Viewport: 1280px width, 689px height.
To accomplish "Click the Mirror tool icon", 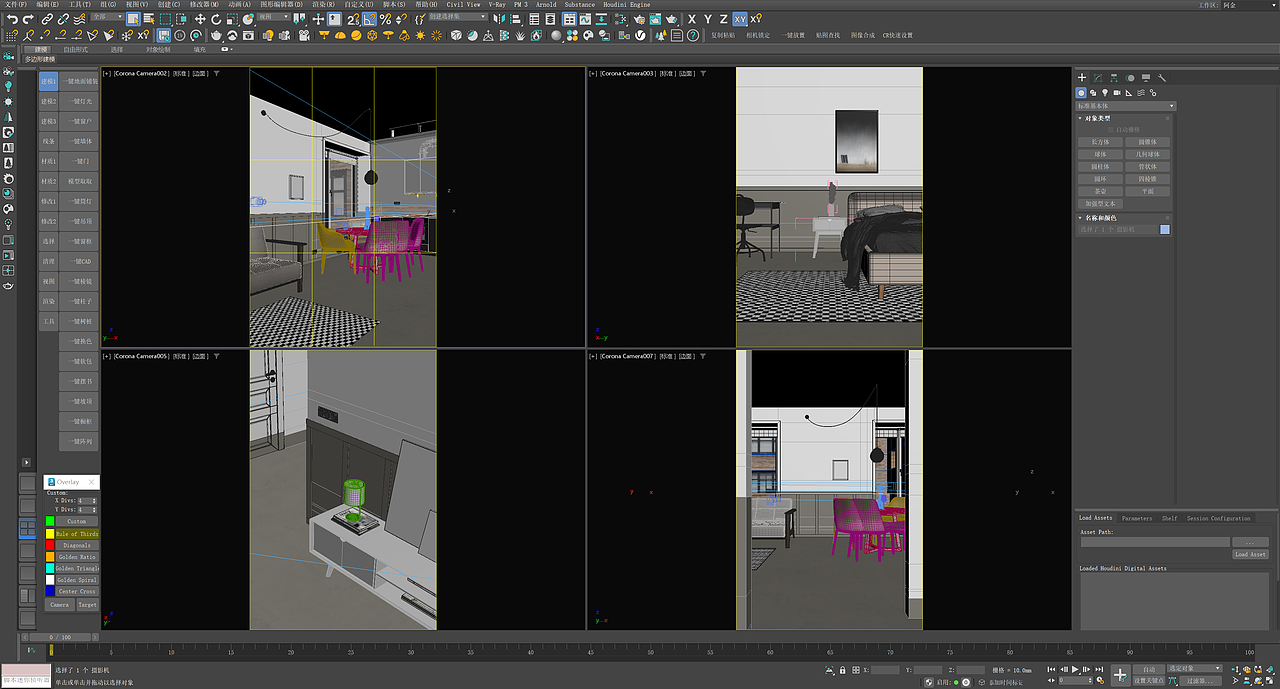I will 499,18.
